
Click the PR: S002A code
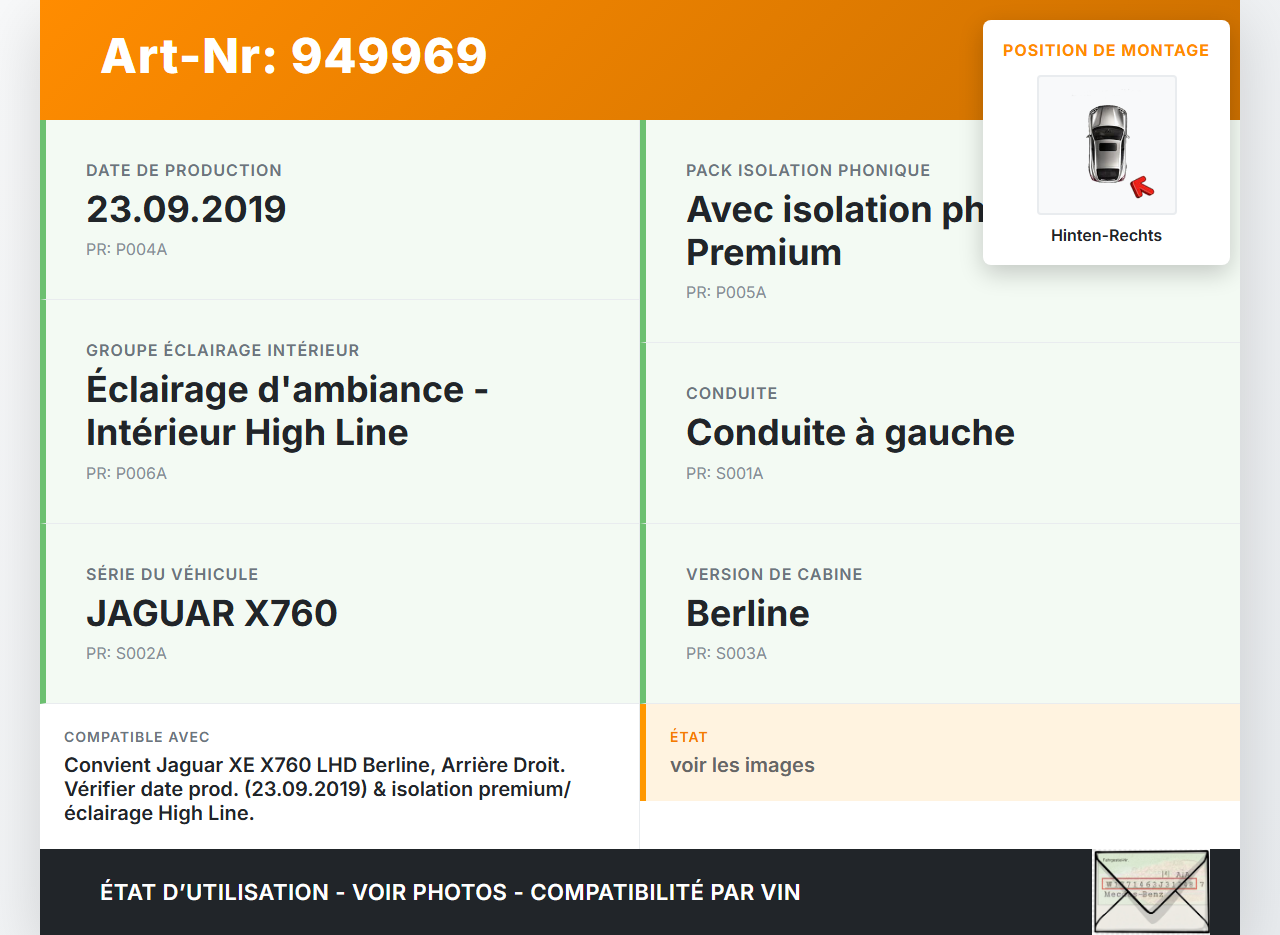(x=126, y=654)
